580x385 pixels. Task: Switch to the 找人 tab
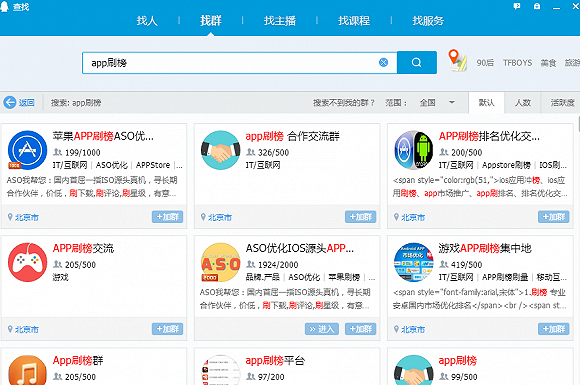point(147,21)
